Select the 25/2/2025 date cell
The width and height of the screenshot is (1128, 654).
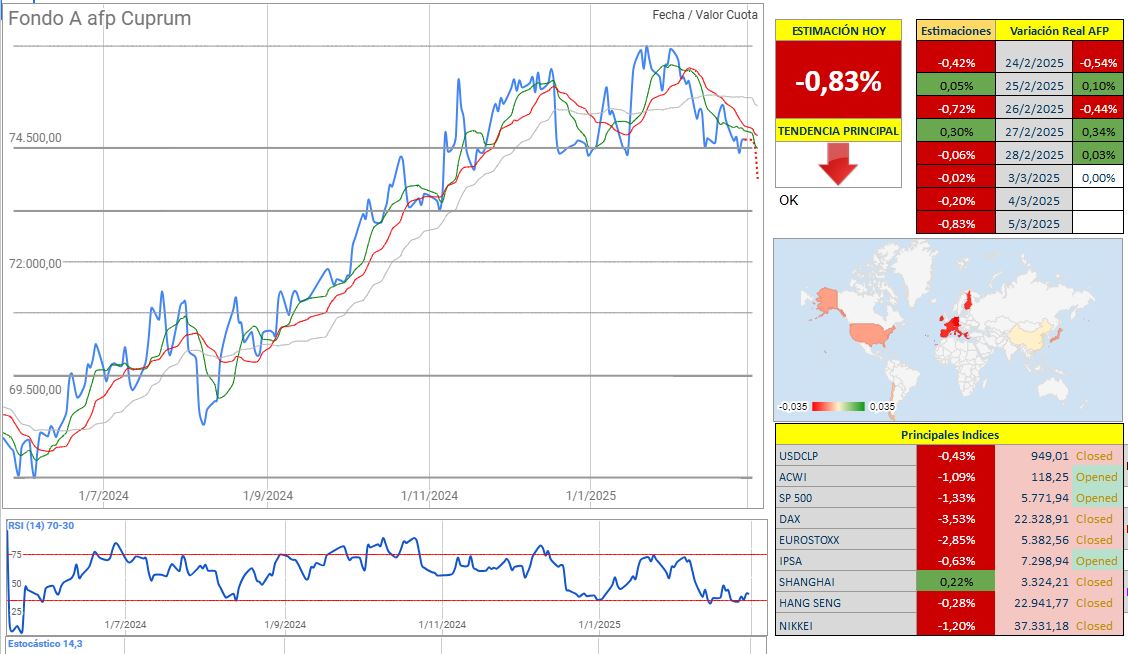(1034, 86)
